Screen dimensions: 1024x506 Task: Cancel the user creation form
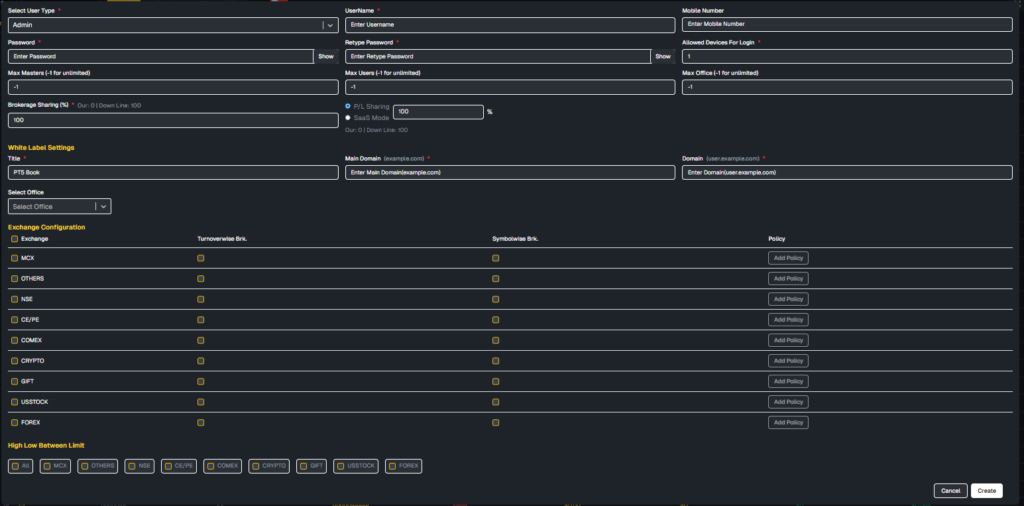point(950,491)
